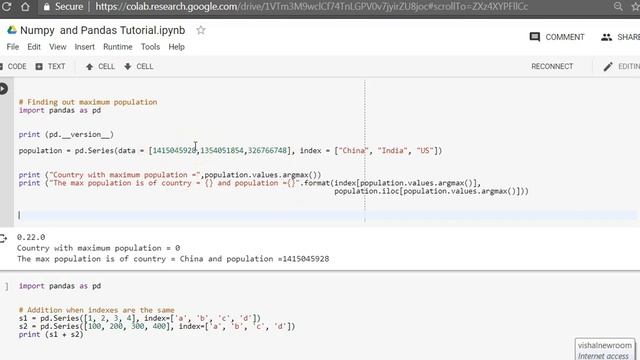640x360 pixels.
Task: Star the Numpy and Pandas Tutorial notebook
Action: [200, 30]
